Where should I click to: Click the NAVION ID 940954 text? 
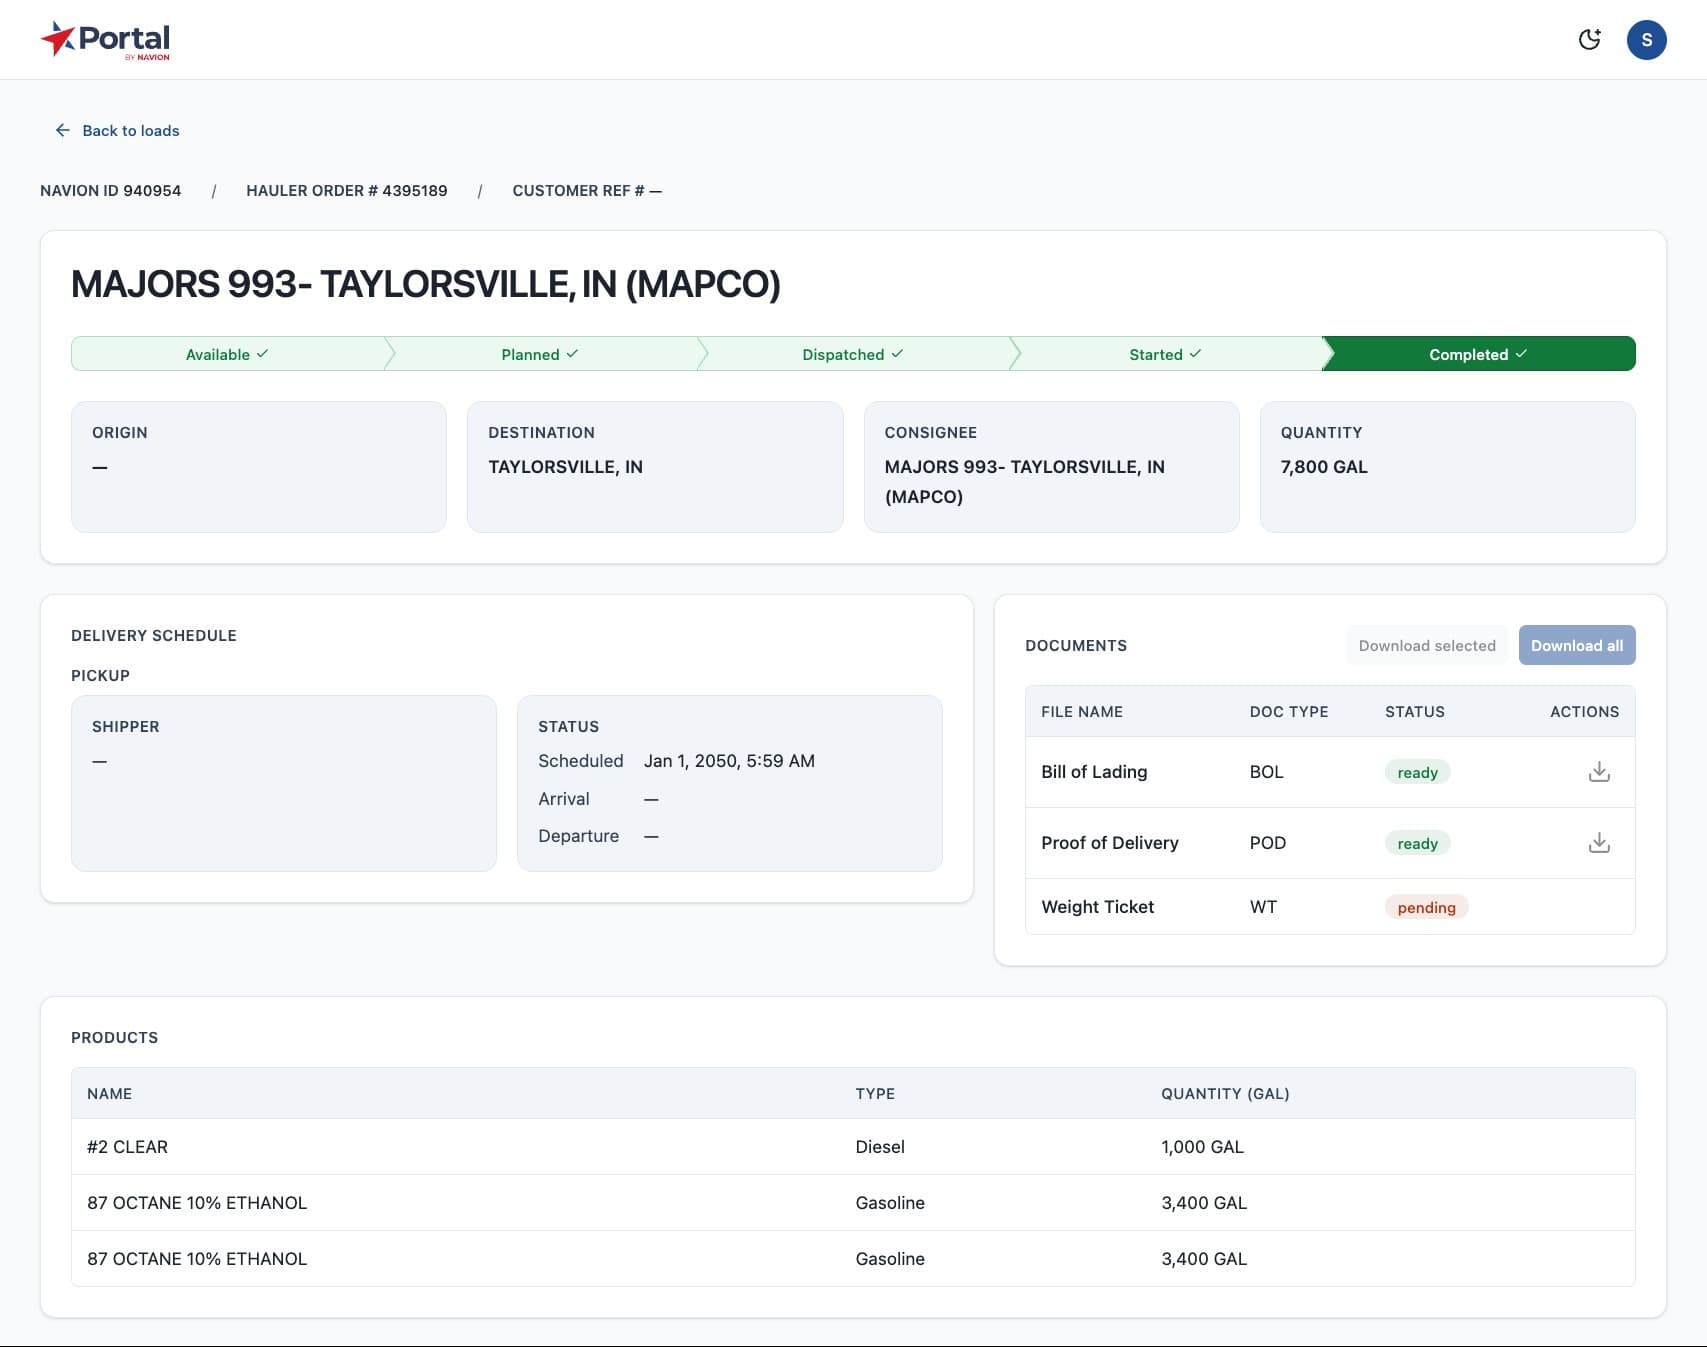point(111,191)
